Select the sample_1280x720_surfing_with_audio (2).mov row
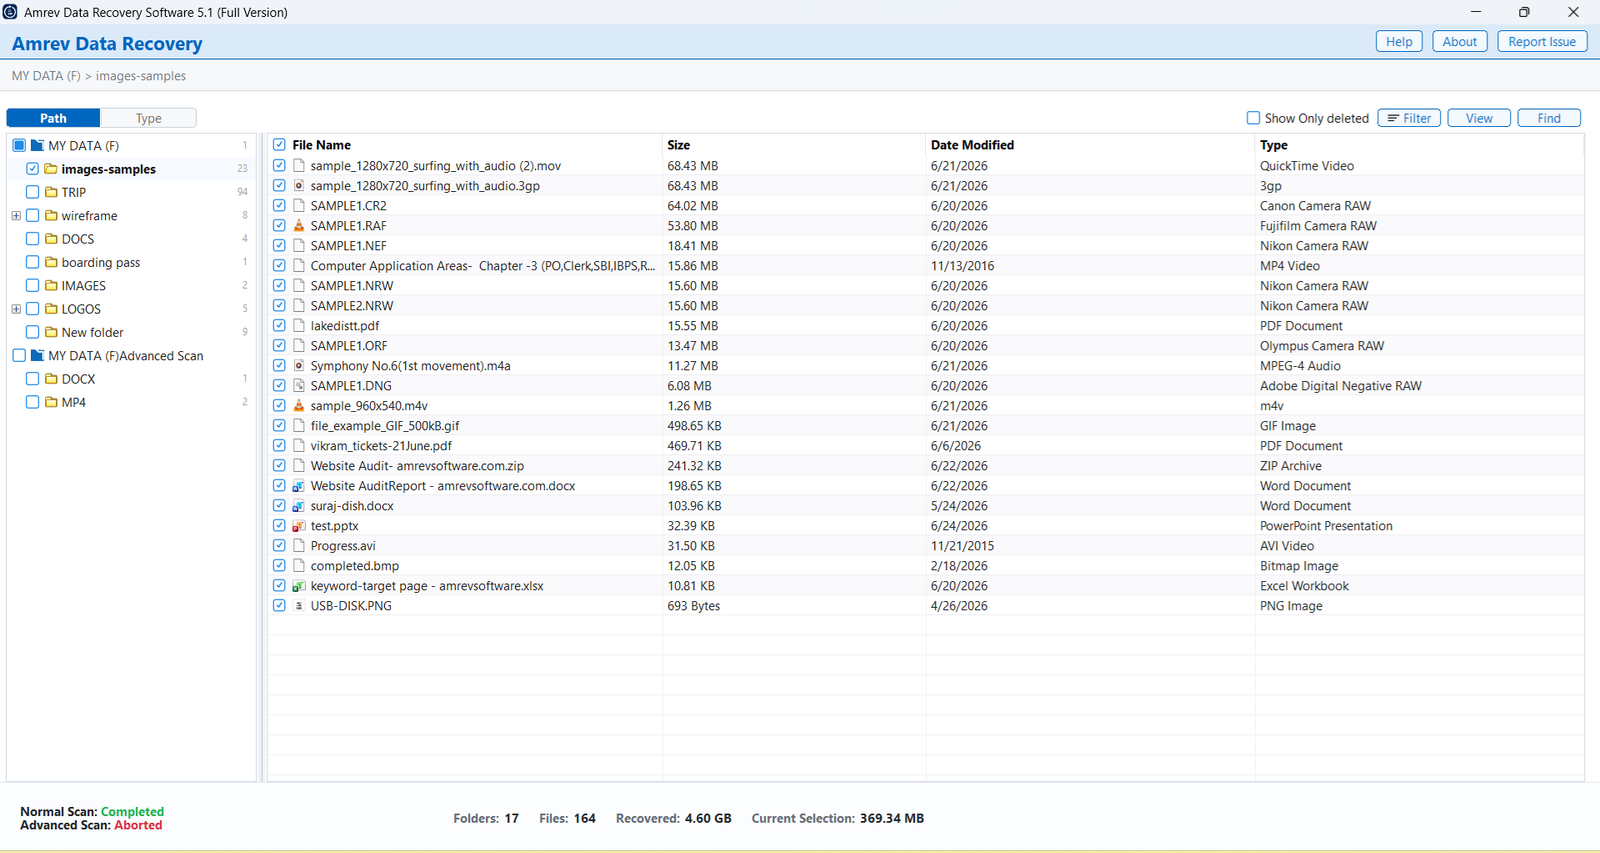 [x=925, y=166]
